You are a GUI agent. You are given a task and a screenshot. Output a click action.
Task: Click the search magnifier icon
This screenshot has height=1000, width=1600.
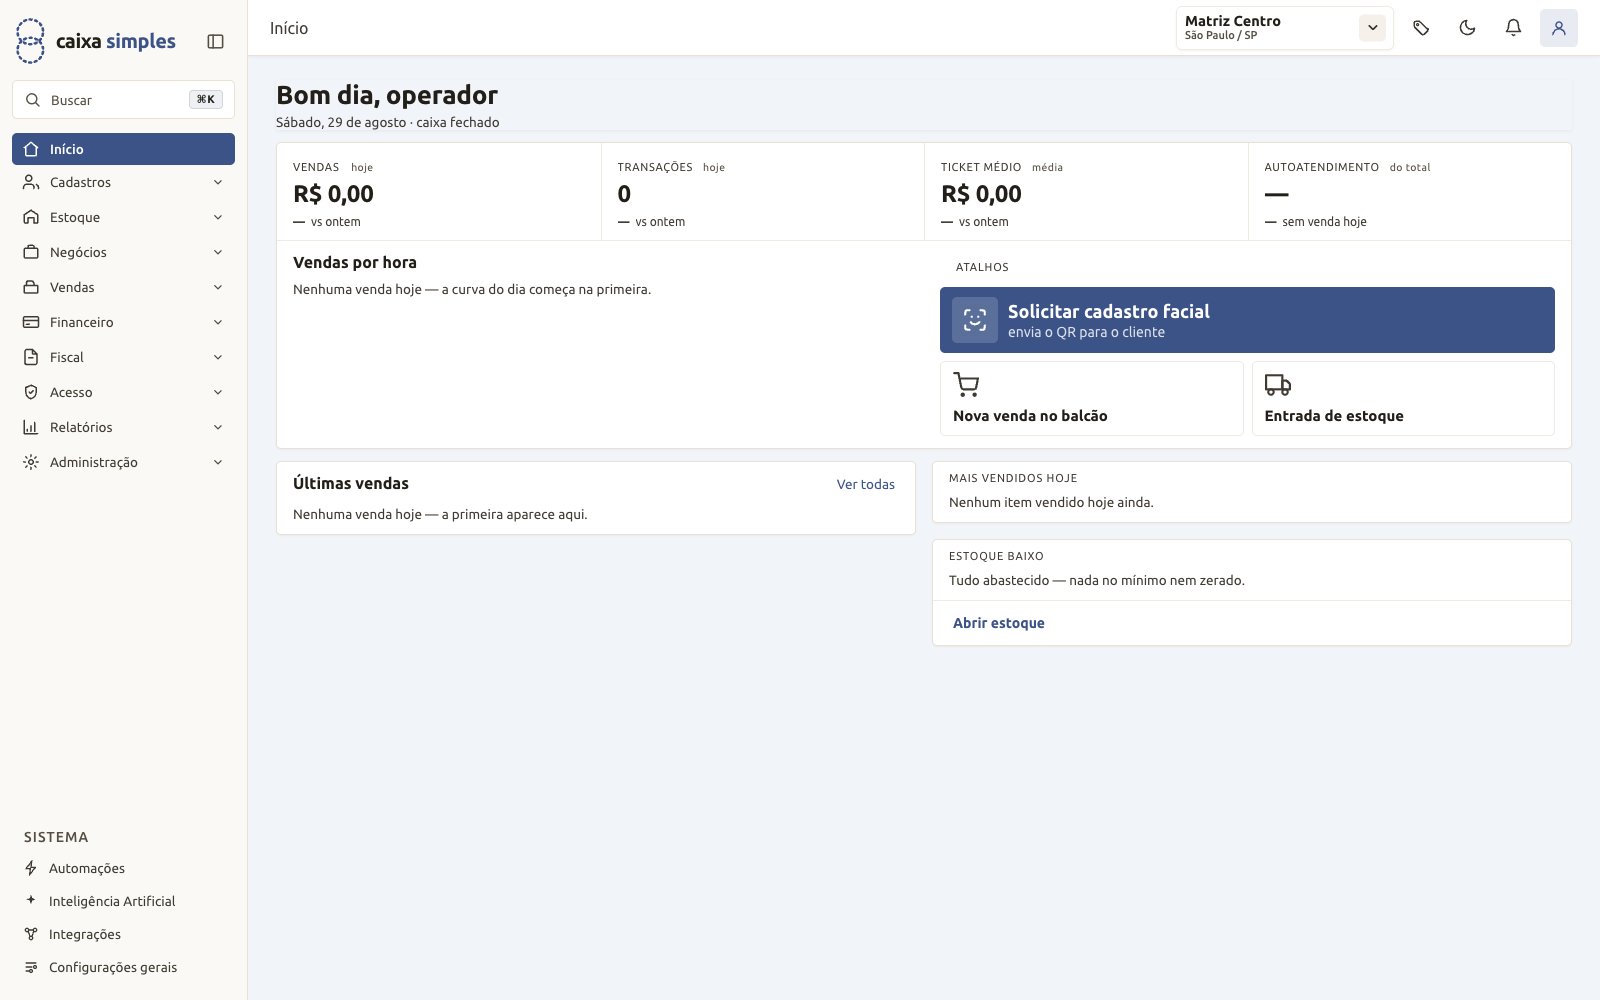coord(33,100)
